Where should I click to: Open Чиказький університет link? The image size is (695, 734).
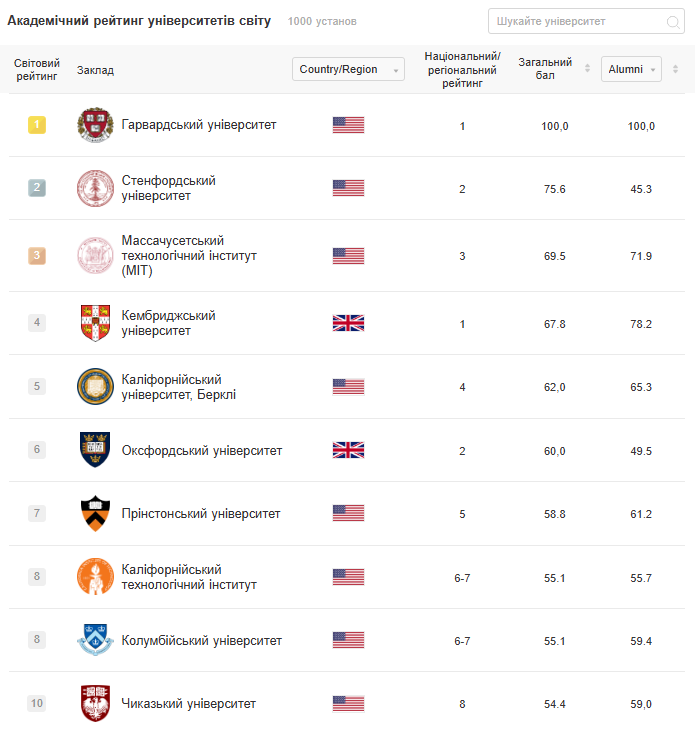(x=188, y=704)
